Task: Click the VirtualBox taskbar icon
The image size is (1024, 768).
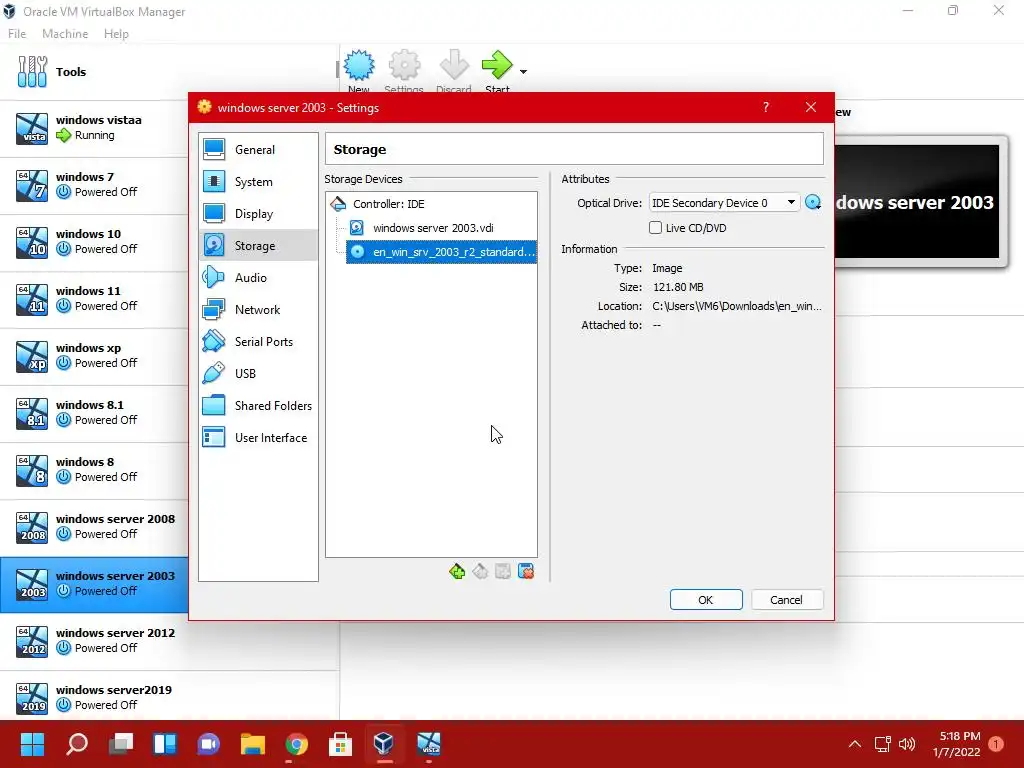Action: (384, 744)
